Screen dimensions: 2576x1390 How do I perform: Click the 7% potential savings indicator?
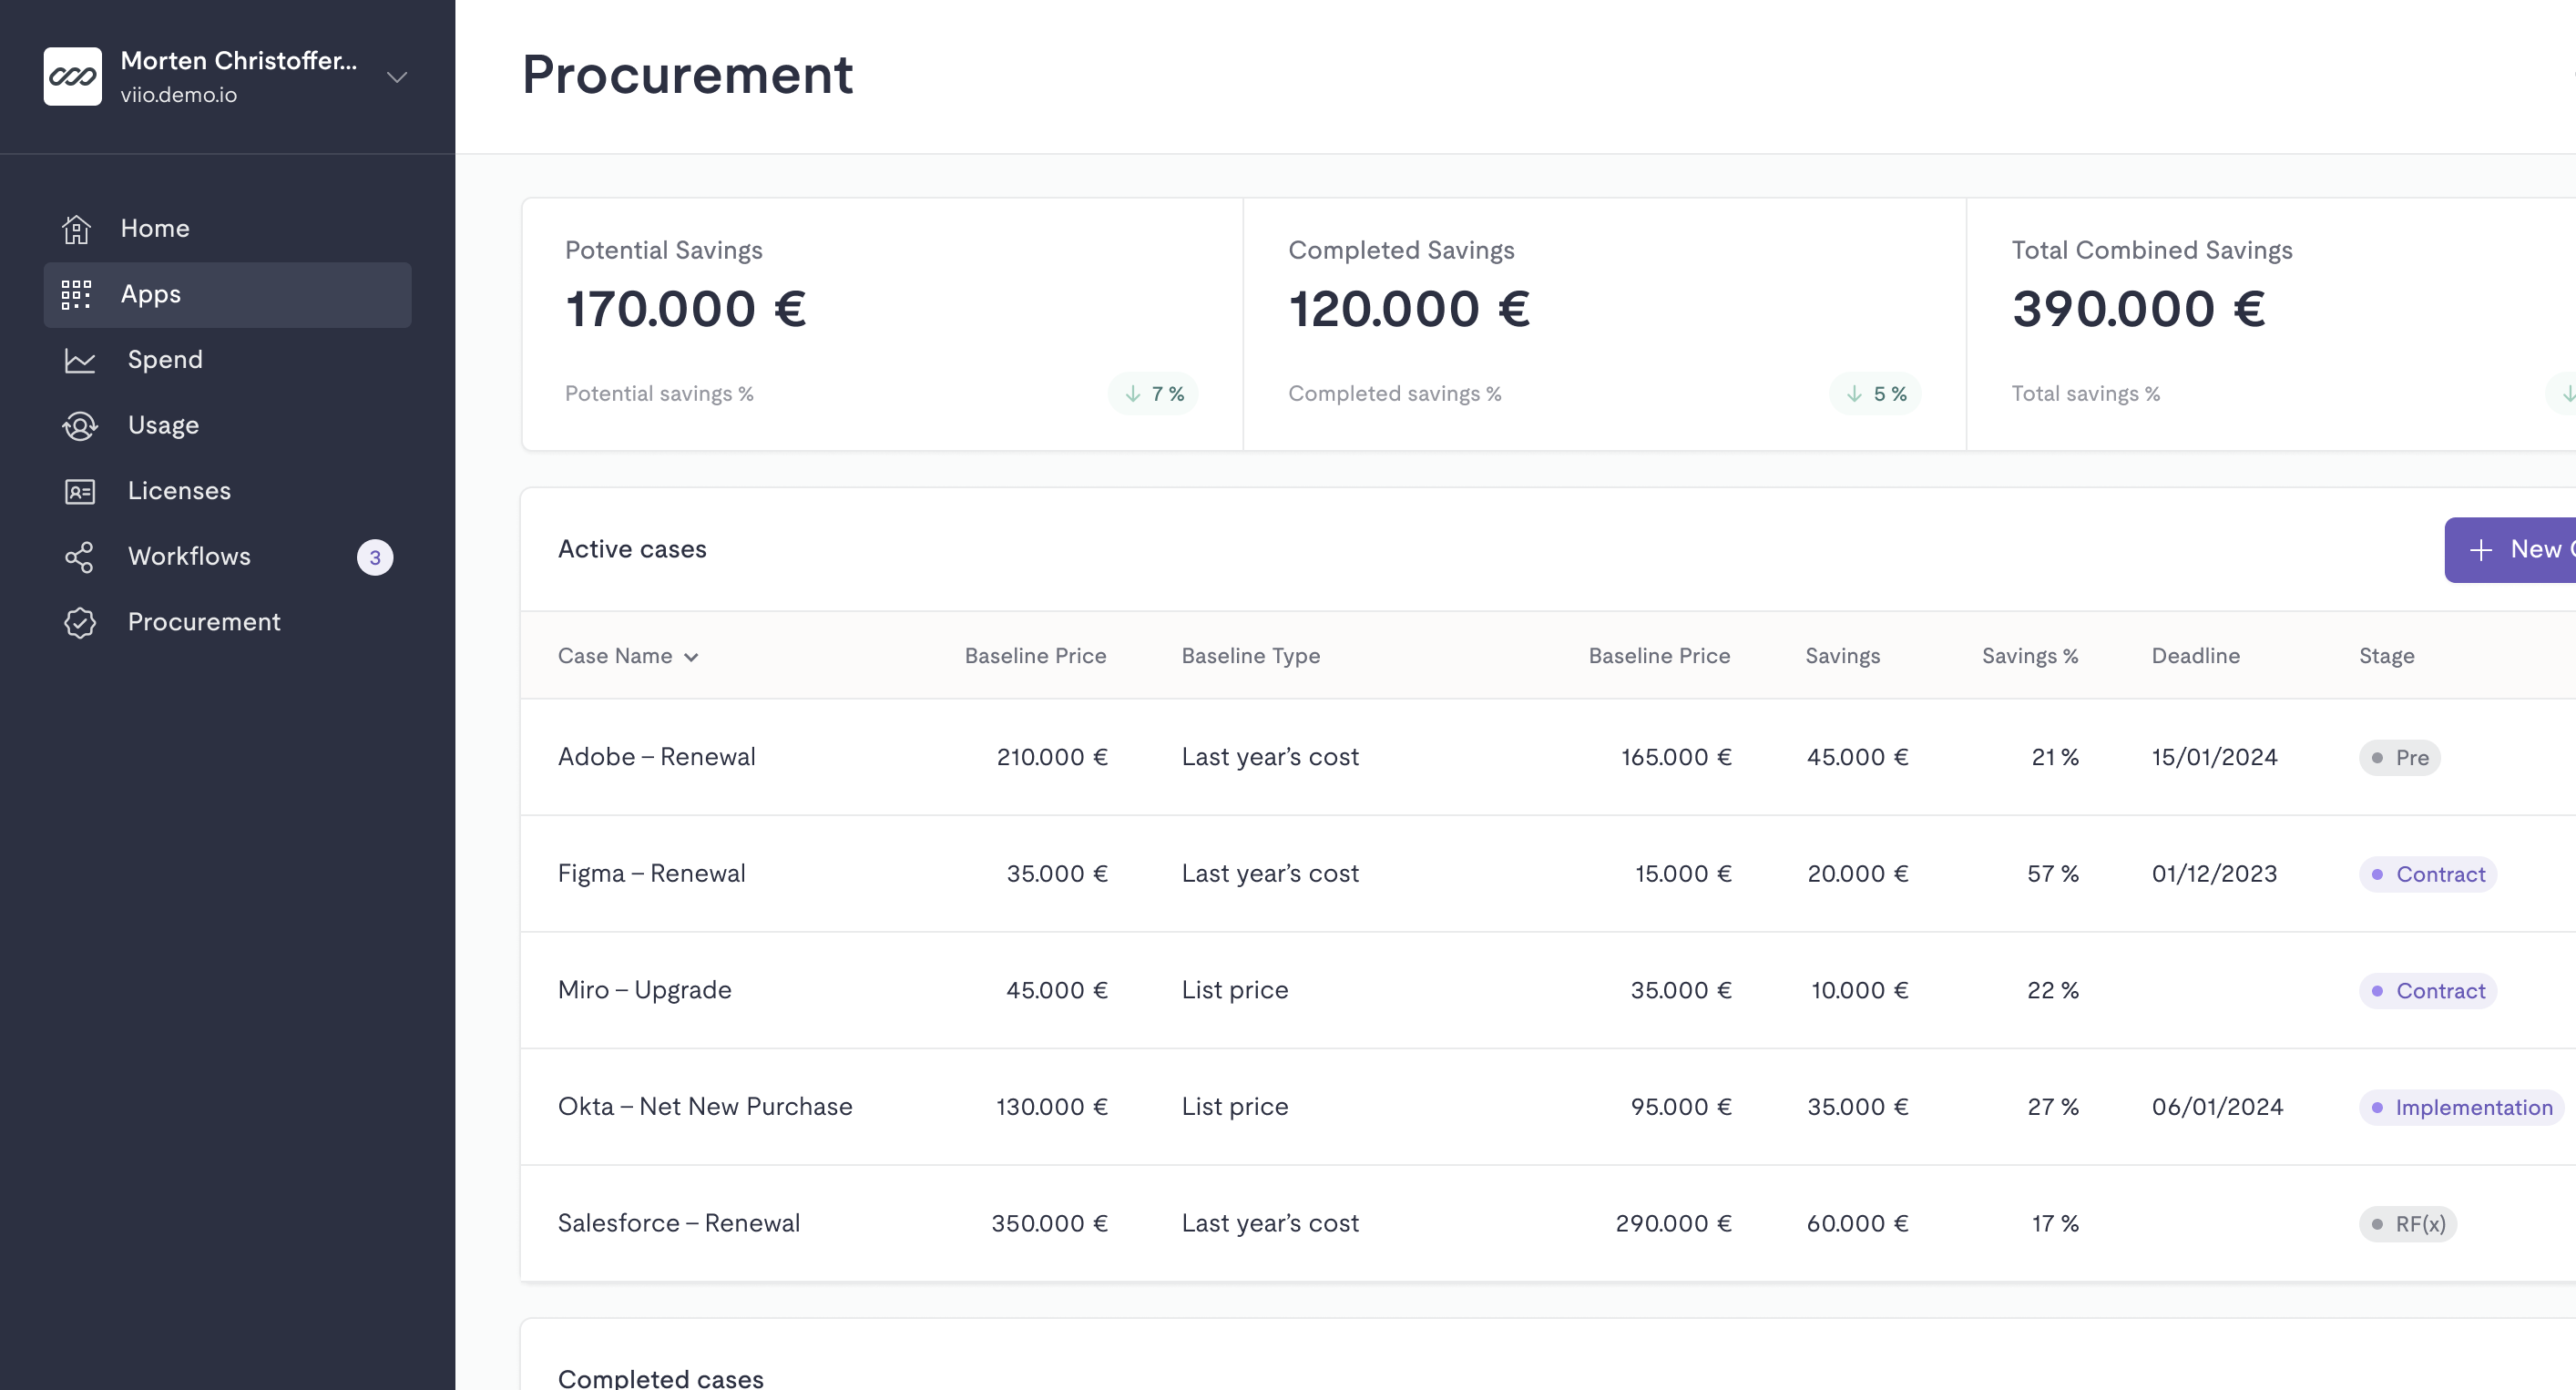[1153, 393]
